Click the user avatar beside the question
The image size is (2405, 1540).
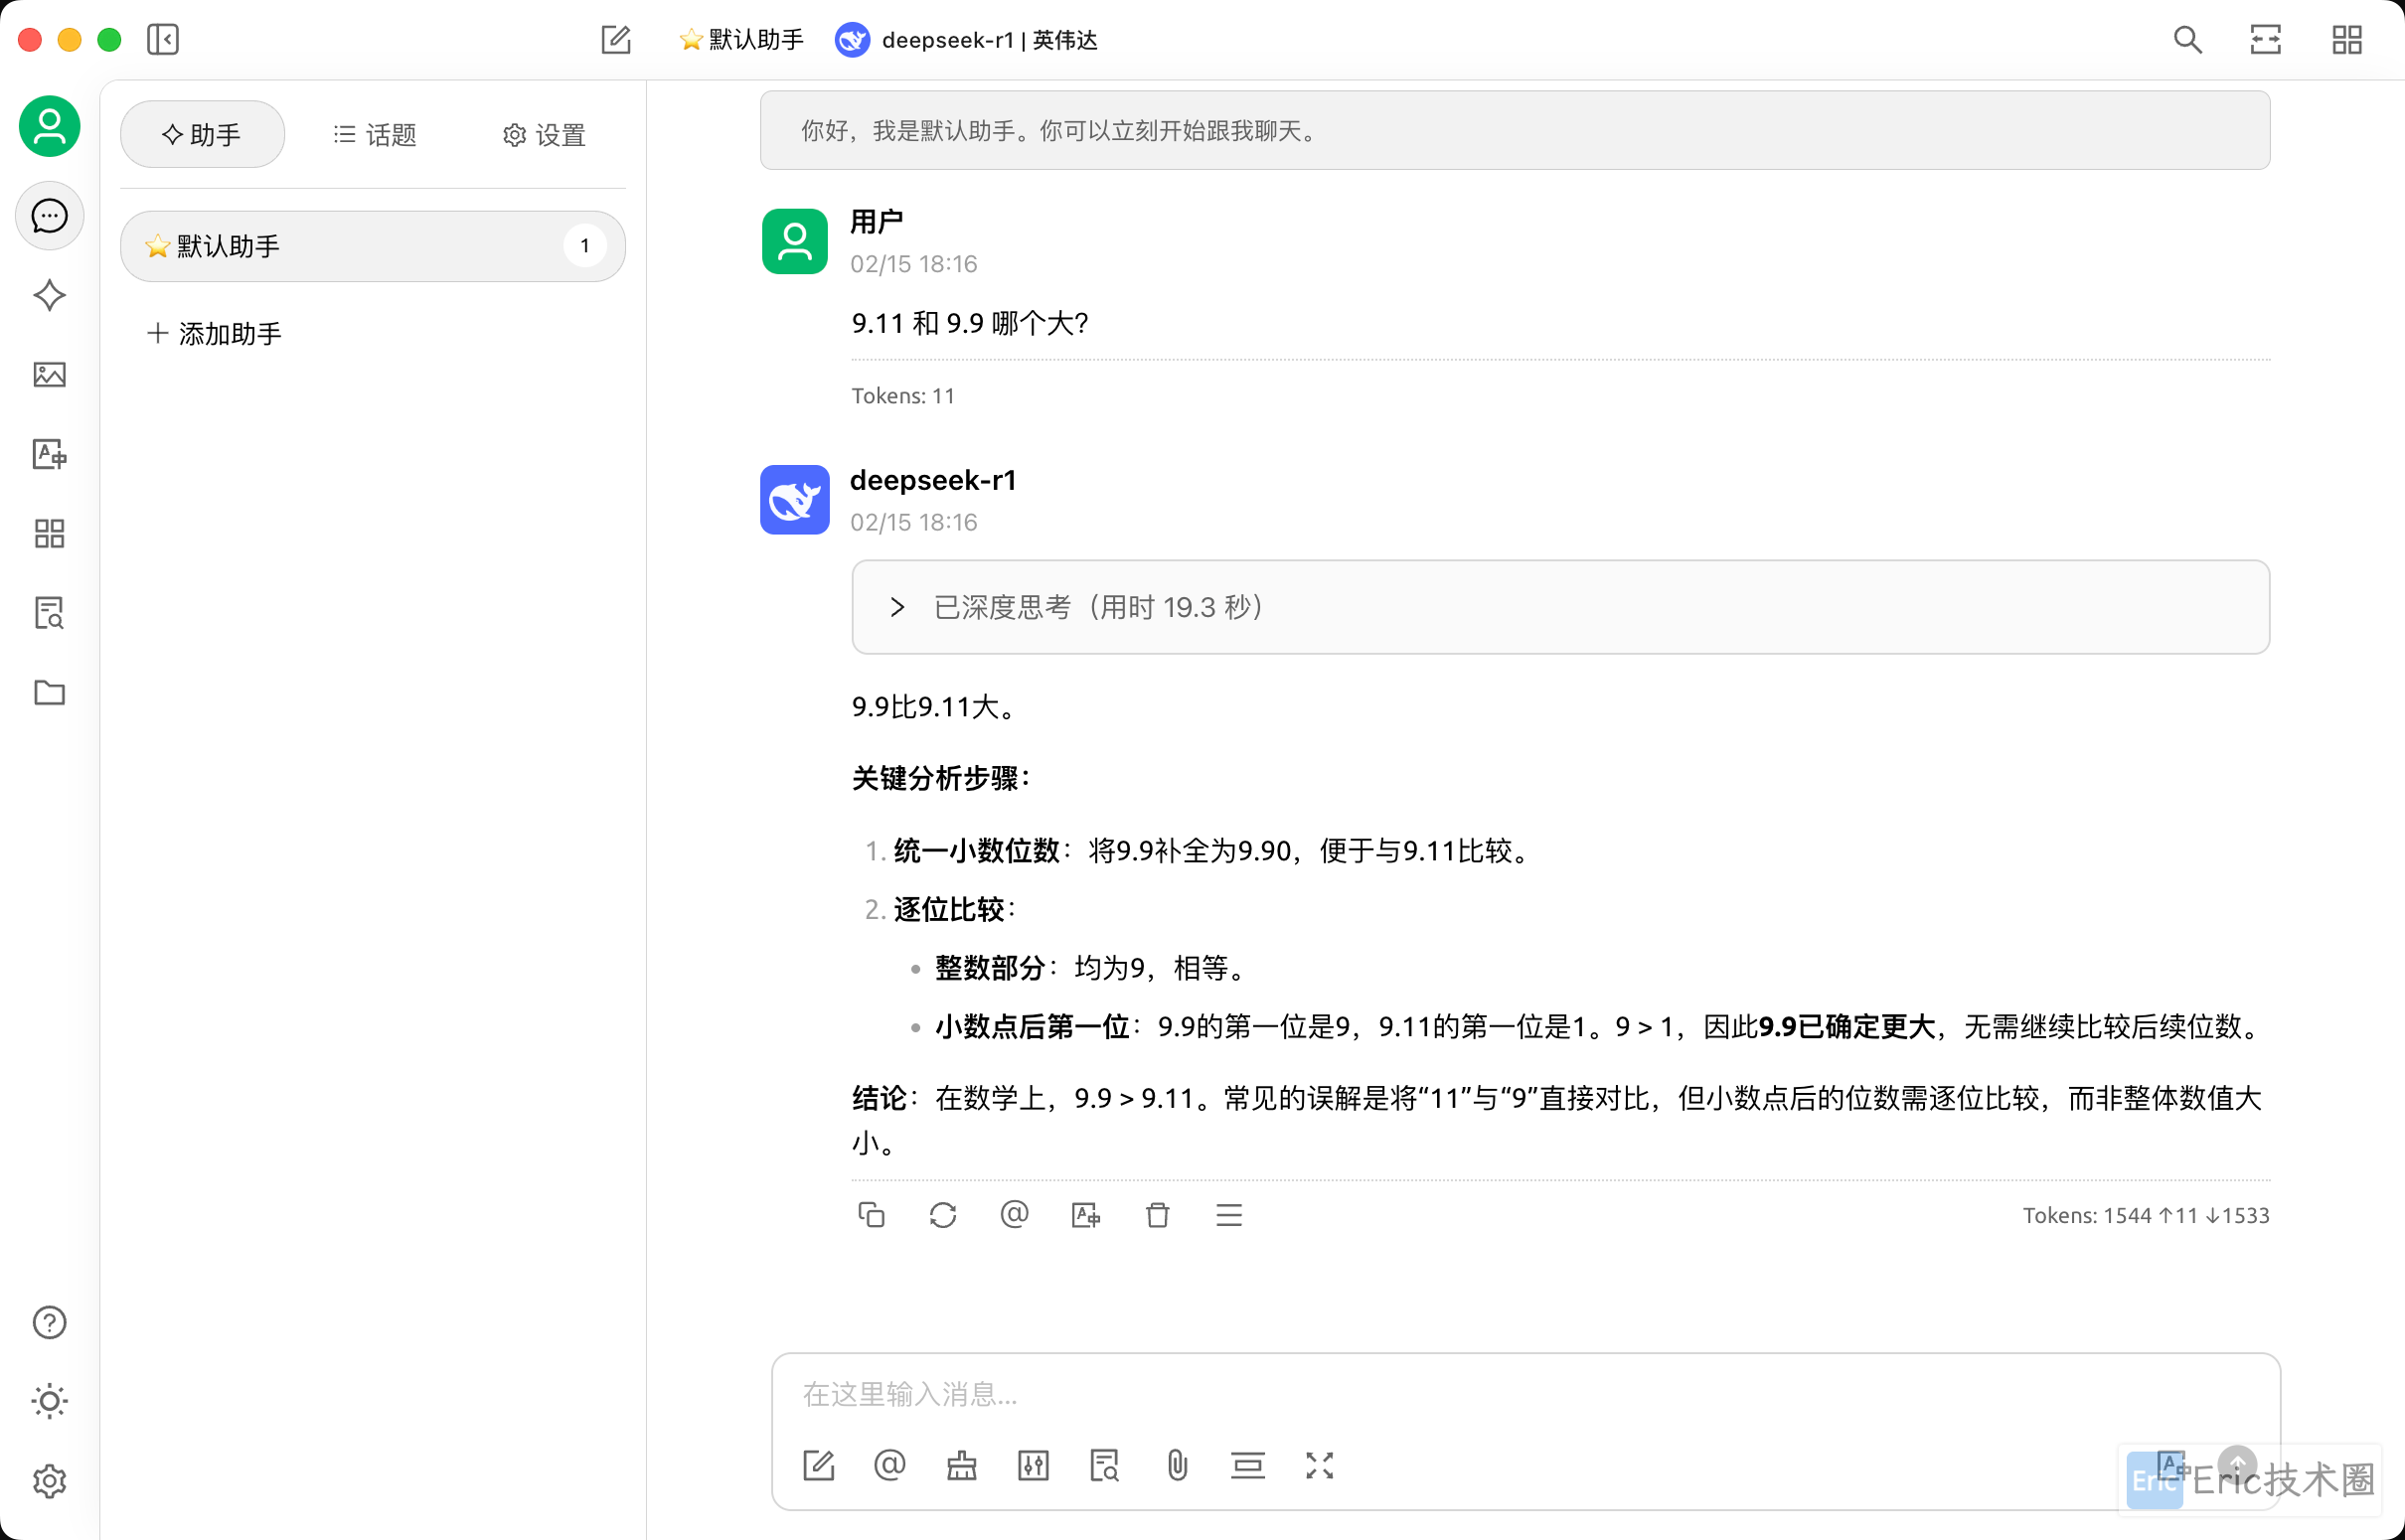coord(795,241)
